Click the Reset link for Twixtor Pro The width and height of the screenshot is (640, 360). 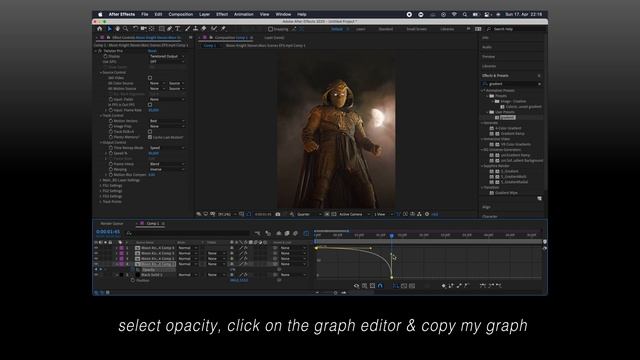[152, 51]
